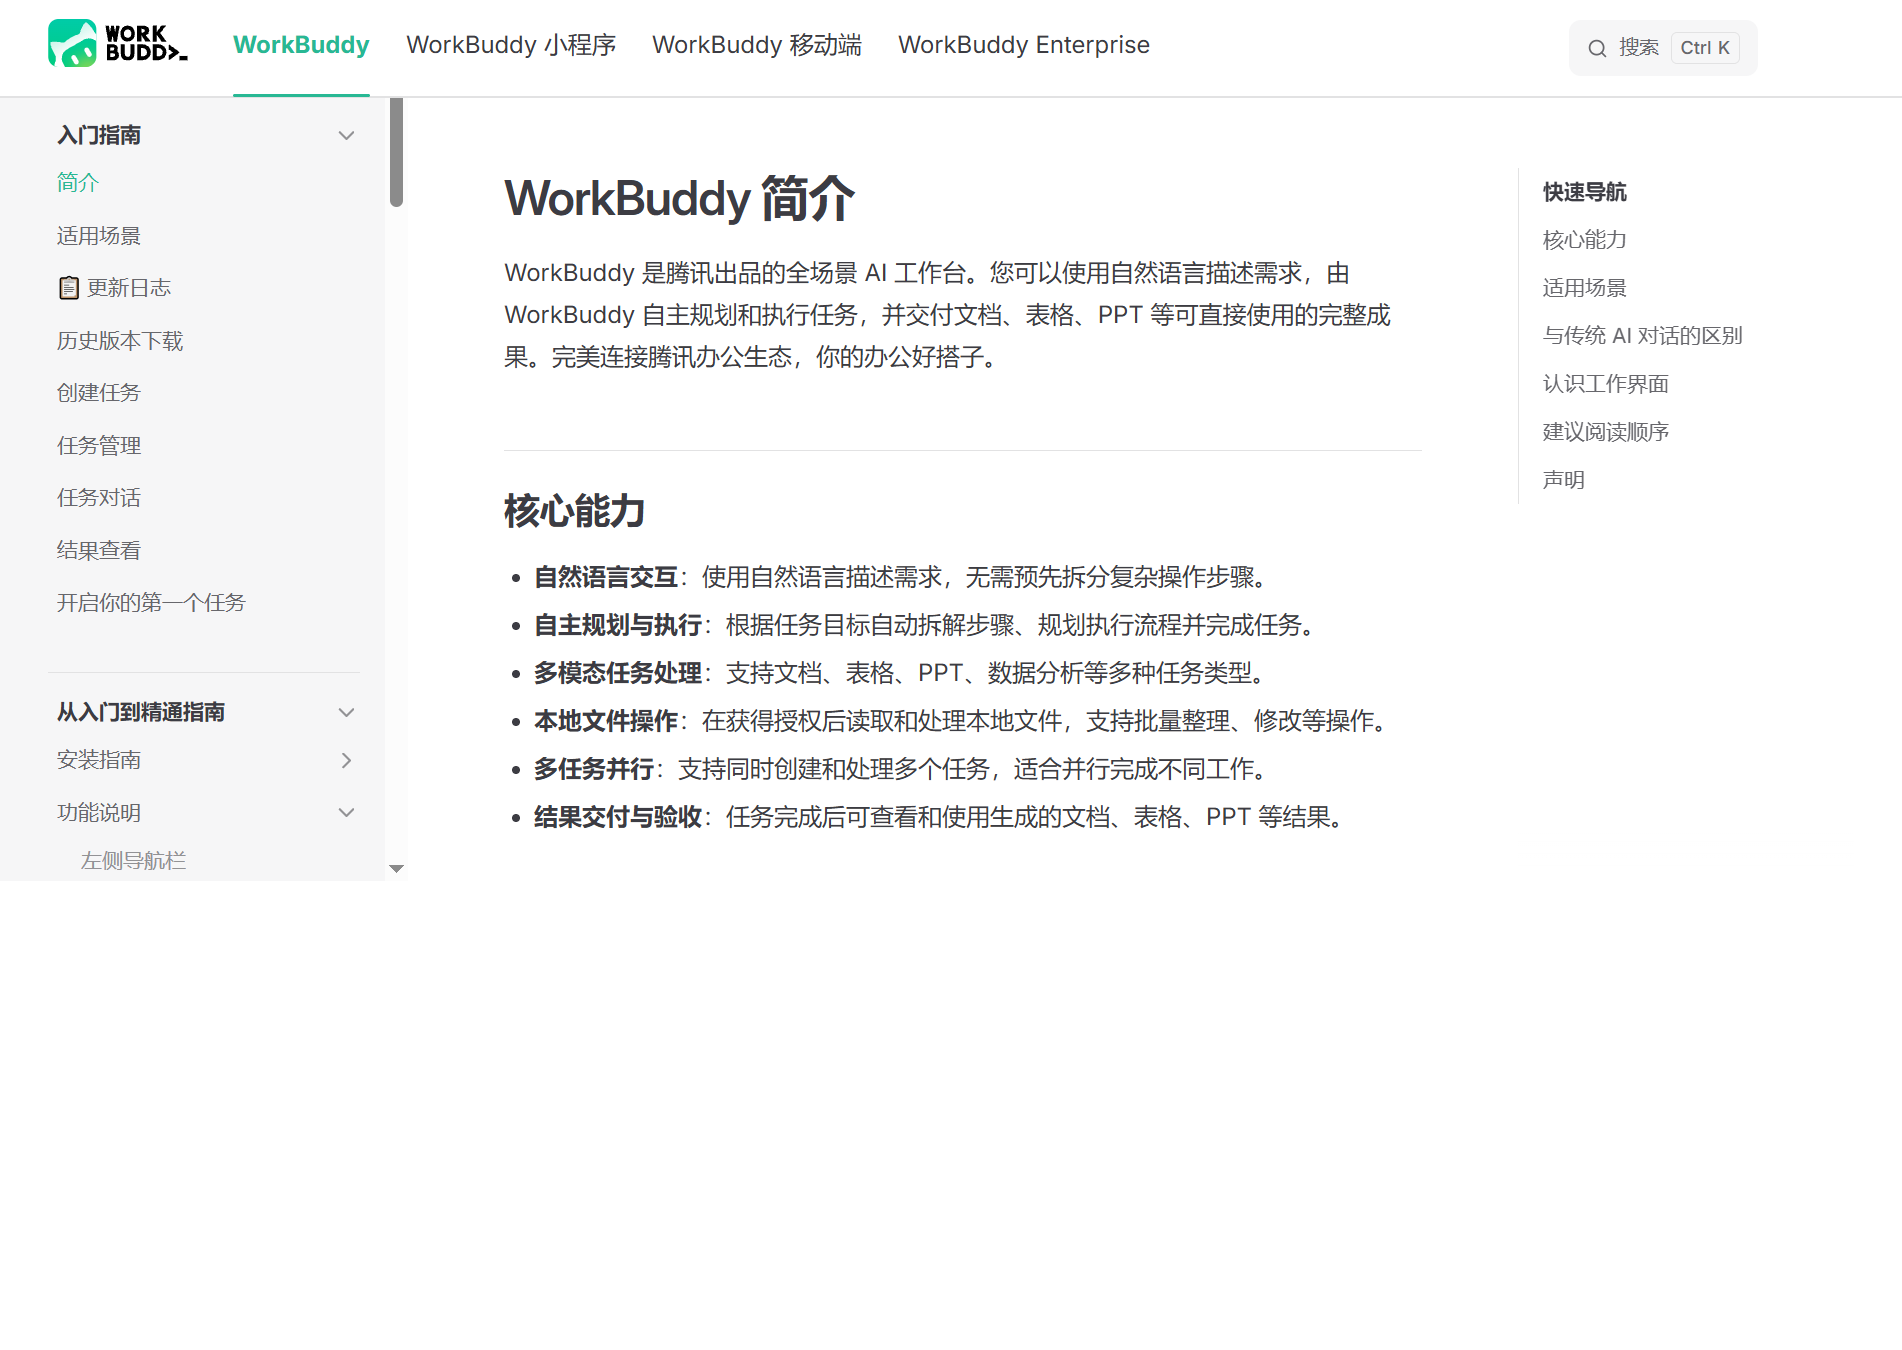Open the 搜索 search box

click(1663, 48)
